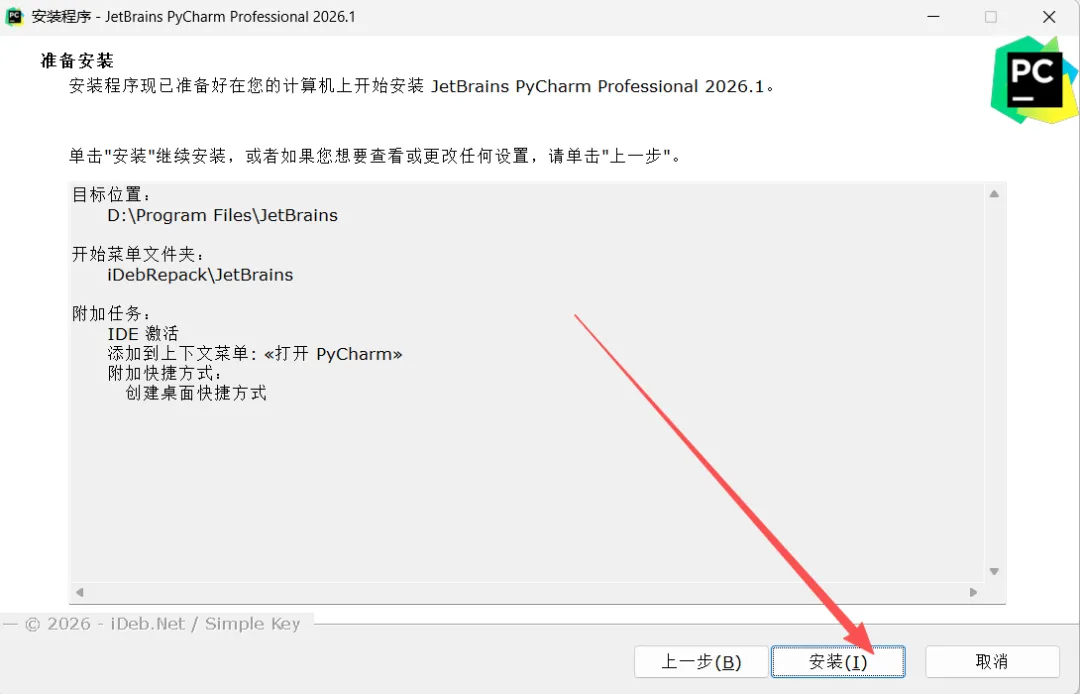Click the 附加快捷方式 line
The width and height of the screenshot is (1080, 694).
click(165, 373)
